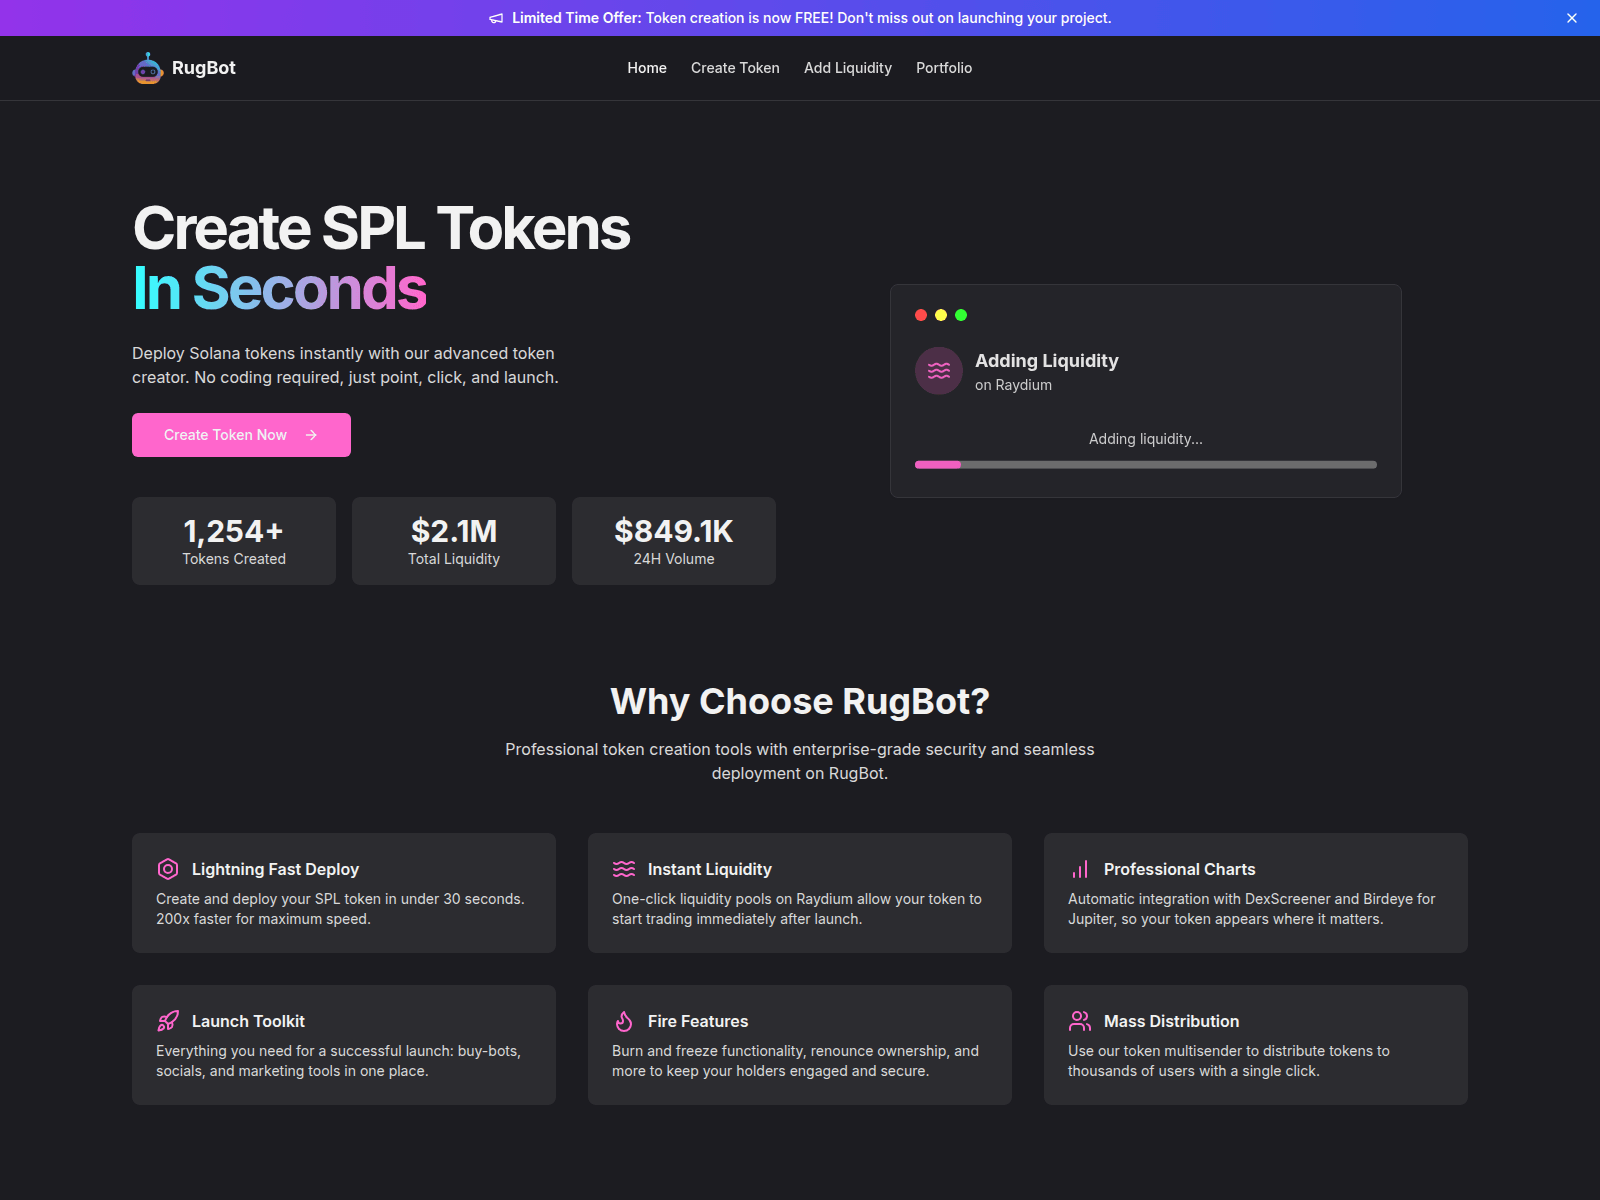Click the Instant Liquidity waves icon

point(624,869)
